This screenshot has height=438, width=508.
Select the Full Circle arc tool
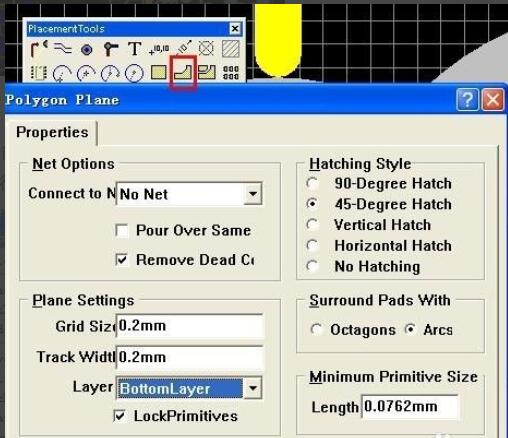tap(134, 73)
